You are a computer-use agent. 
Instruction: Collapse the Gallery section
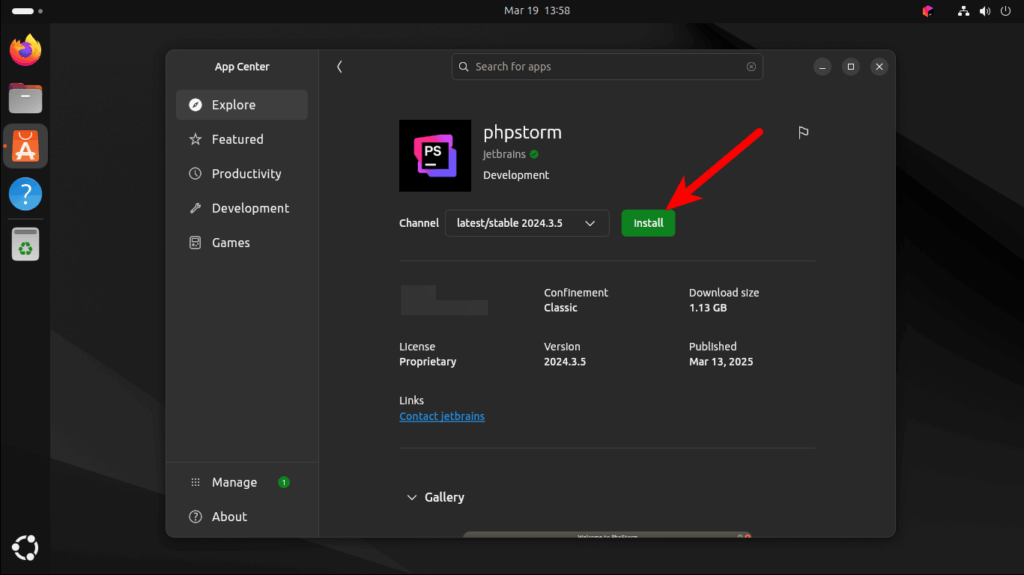pyautogui.click(x=435, y=497)
